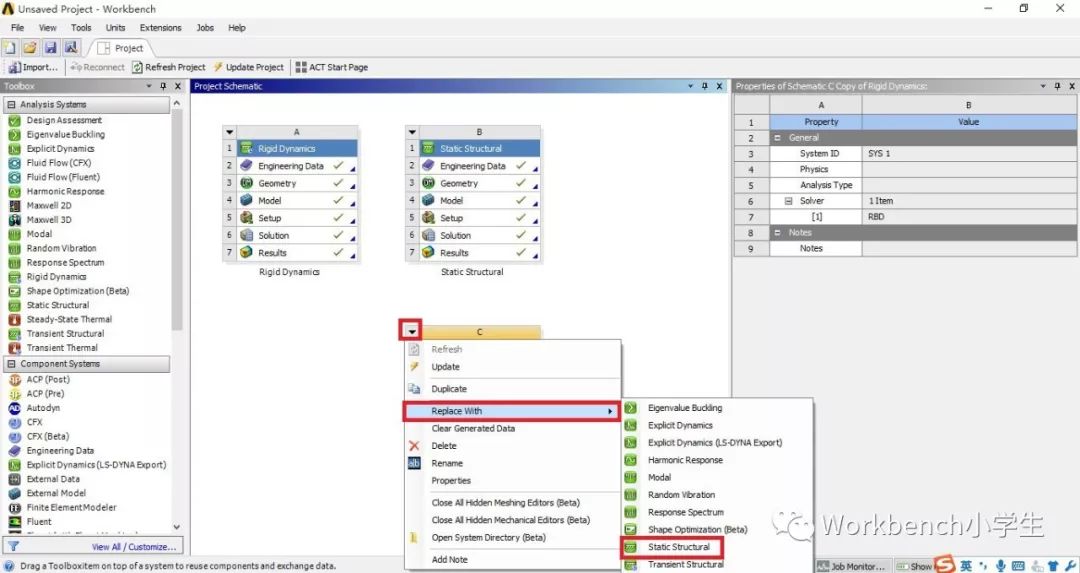Select the Fluid Flow (CFX) toolbox icon
1080x573 pixels.
coord(14,163)
